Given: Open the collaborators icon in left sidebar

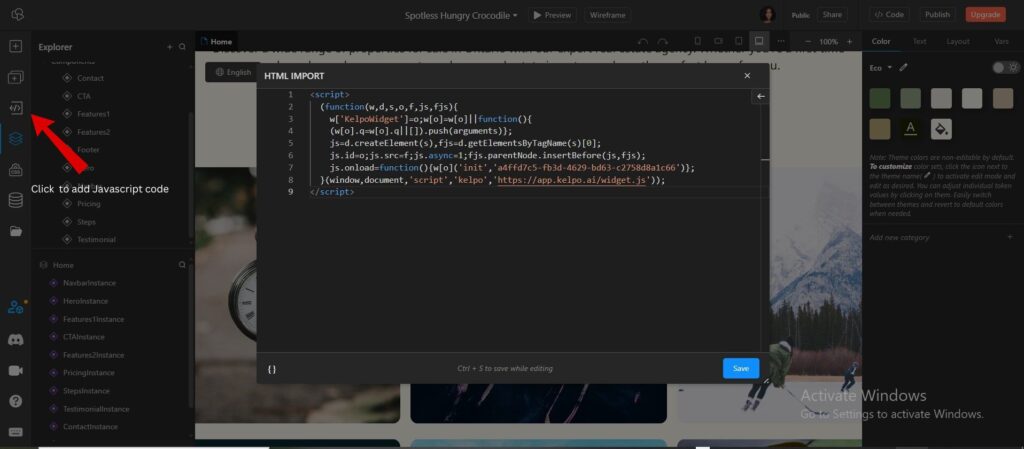Looking at the screenshot, I should (x=16, y=308).
